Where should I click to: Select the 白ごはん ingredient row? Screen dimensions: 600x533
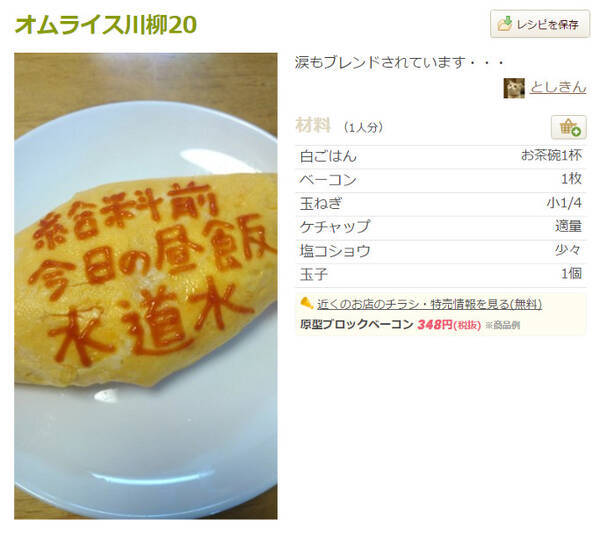click(x=441, y=157)
